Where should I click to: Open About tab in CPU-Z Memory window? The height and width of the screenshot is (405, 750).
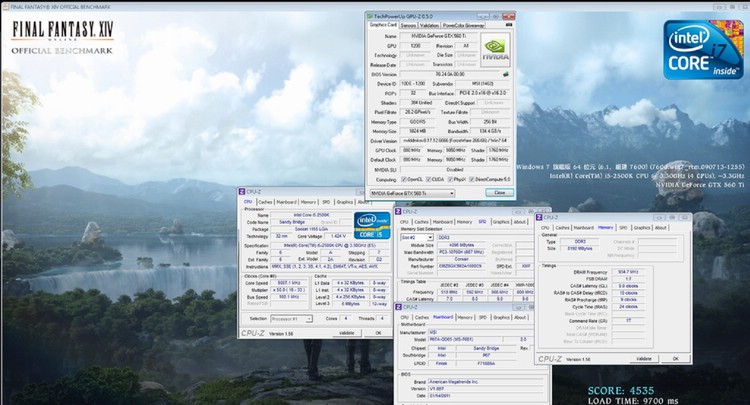(661, 228)
